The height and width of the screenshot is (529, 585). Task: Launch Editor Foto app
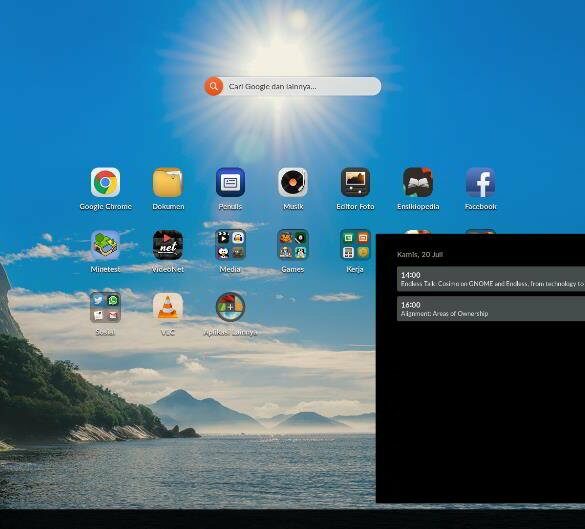click(x=355, y=182)
